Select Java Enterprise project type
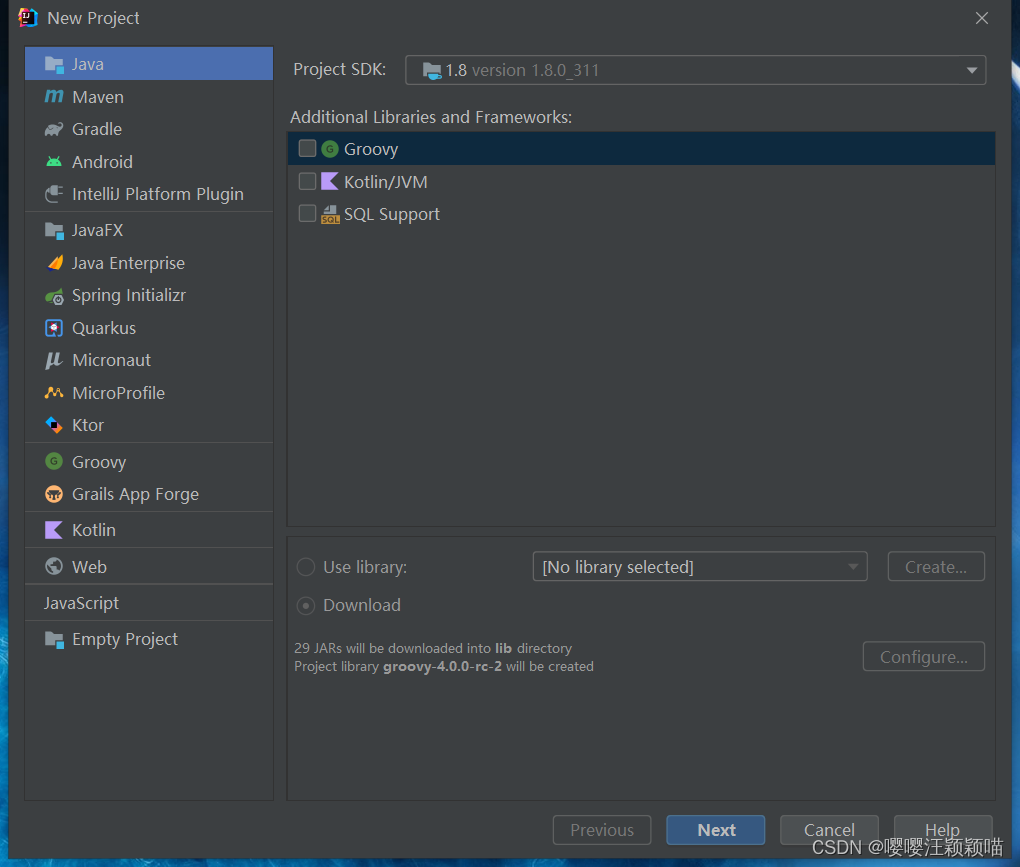Image resolution: width=1020 pixels, height=867 pixels. coord(149,263)
